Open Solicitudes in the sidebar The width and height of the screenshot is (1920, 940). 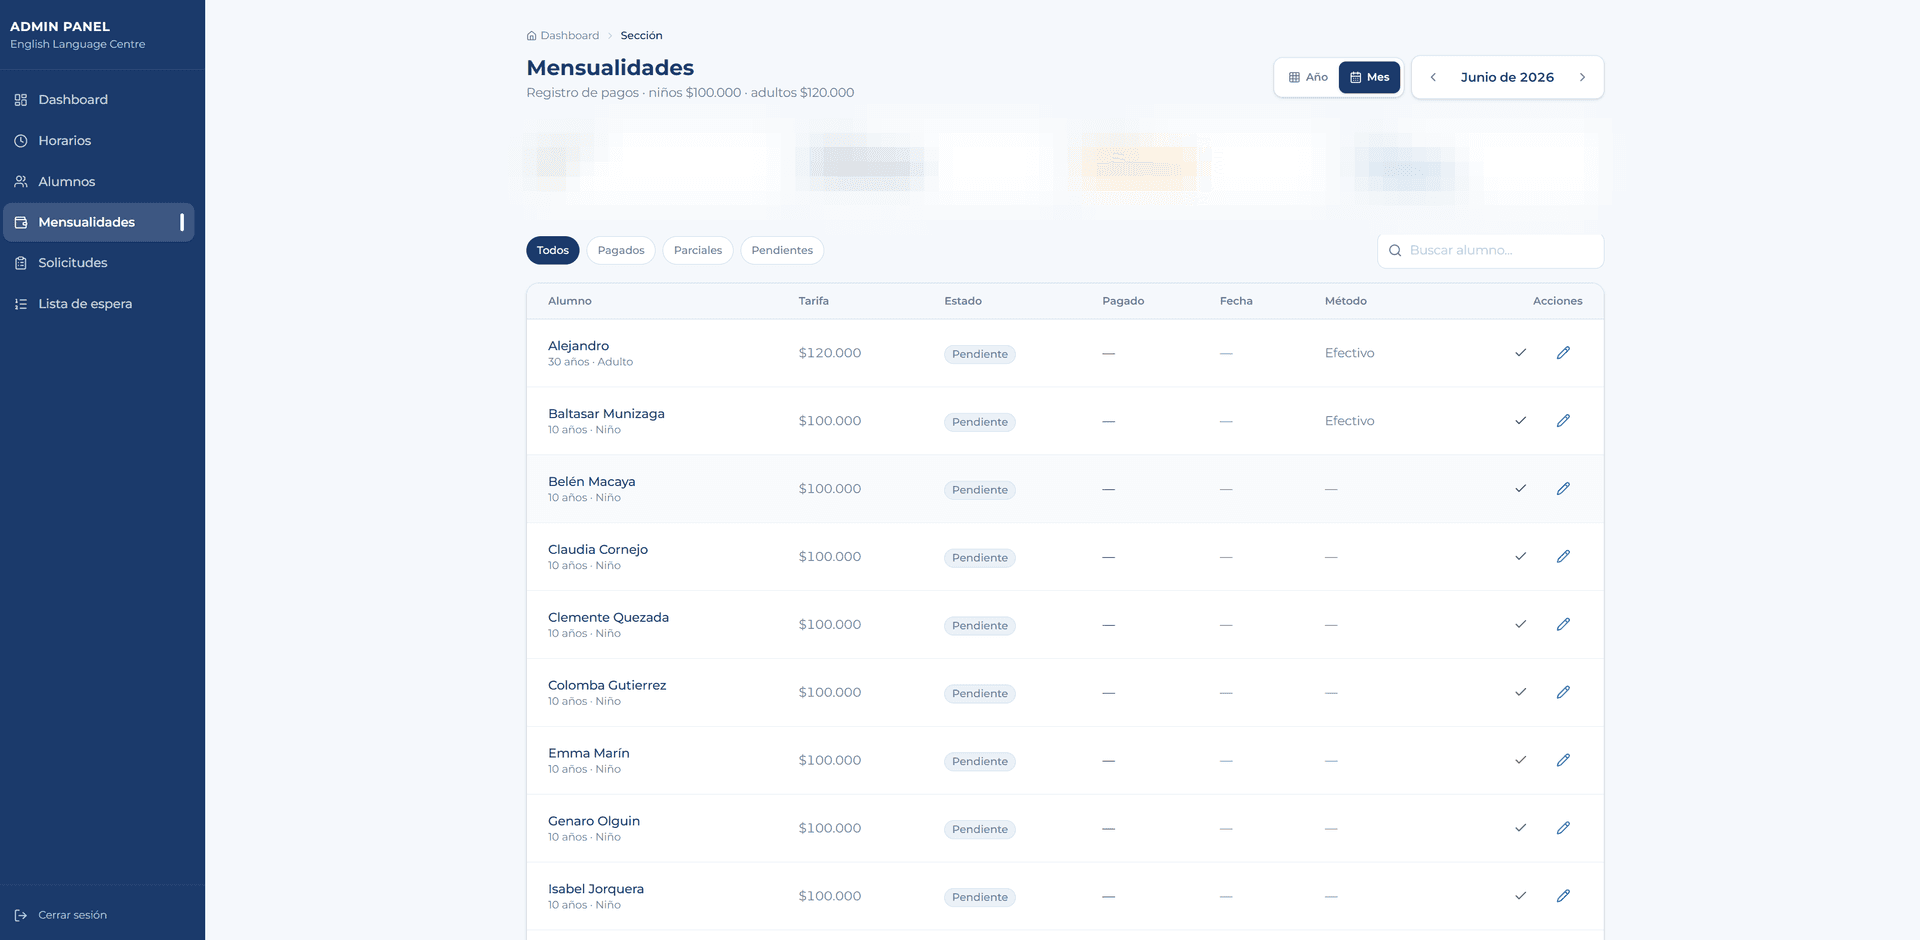click(99, 263)
